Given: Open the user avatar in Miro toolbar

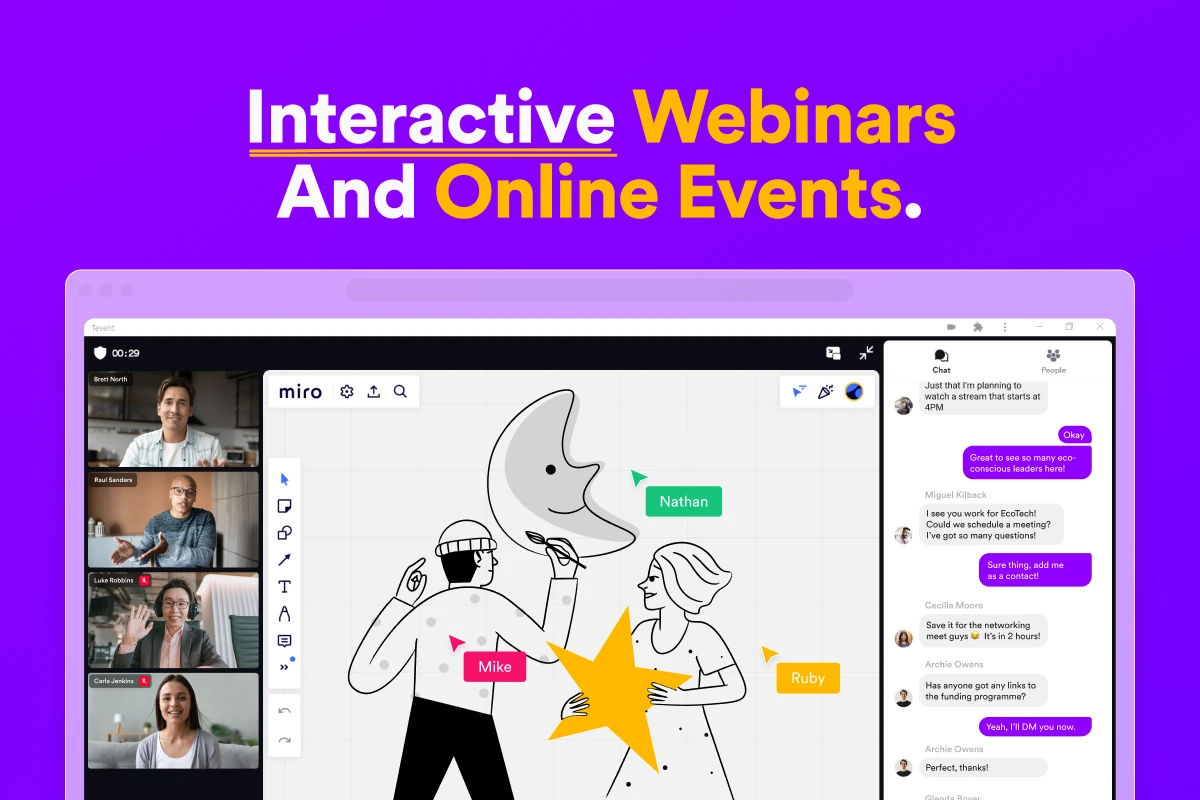Looking at the screenshot, I should [x=854, y=392].
